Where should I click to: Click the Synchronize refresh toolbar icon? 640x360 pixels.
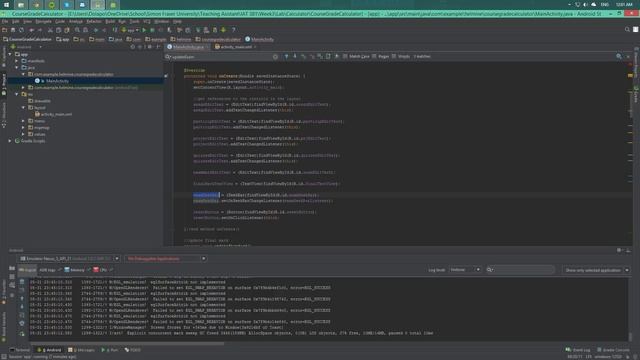pos(22,30)
